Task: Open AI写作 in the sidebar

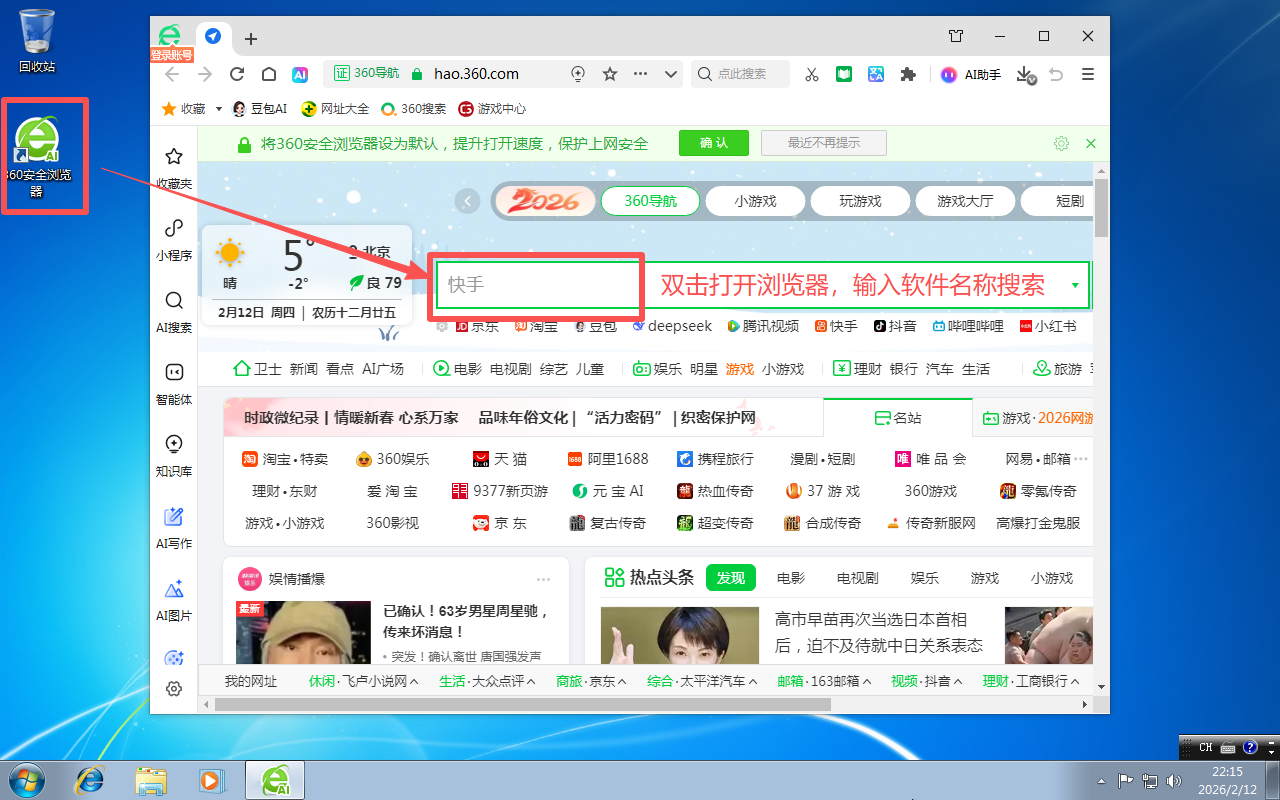Action: [x=174, y=528]
